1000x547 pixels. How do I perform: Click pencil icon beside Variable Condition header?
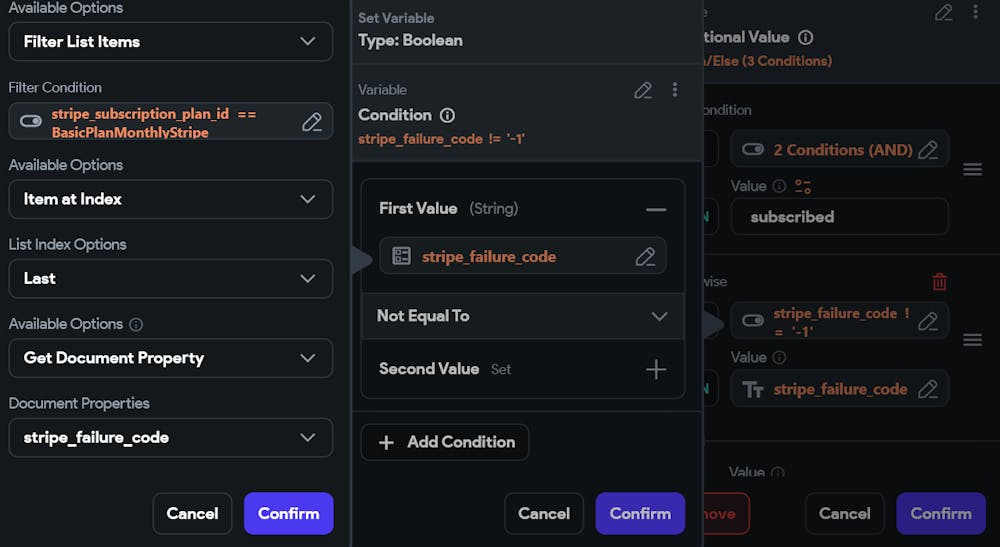tap(643, 91)
